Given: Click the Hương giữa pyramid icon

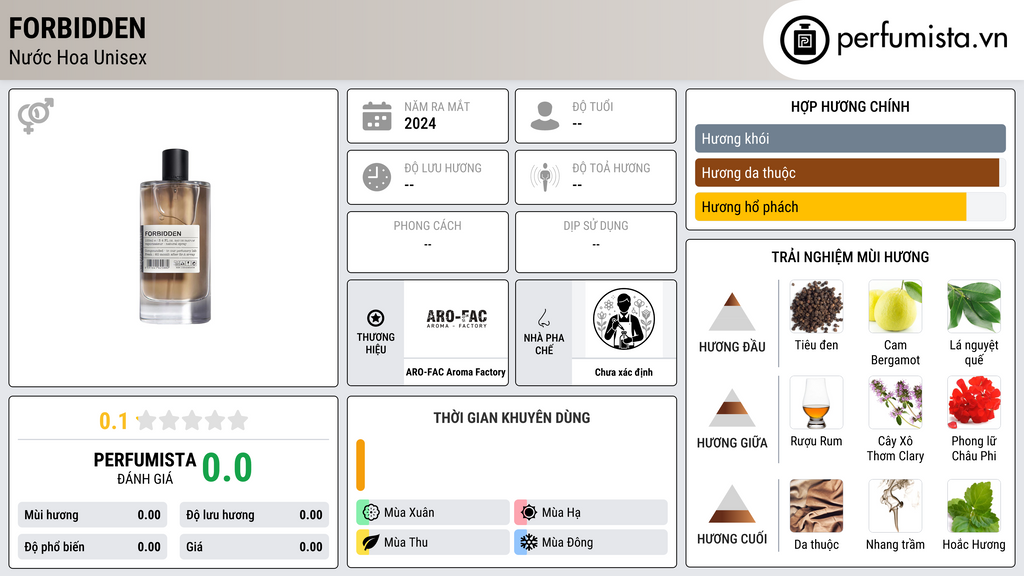Looking at the screenshot, I should tap(732, 408).
